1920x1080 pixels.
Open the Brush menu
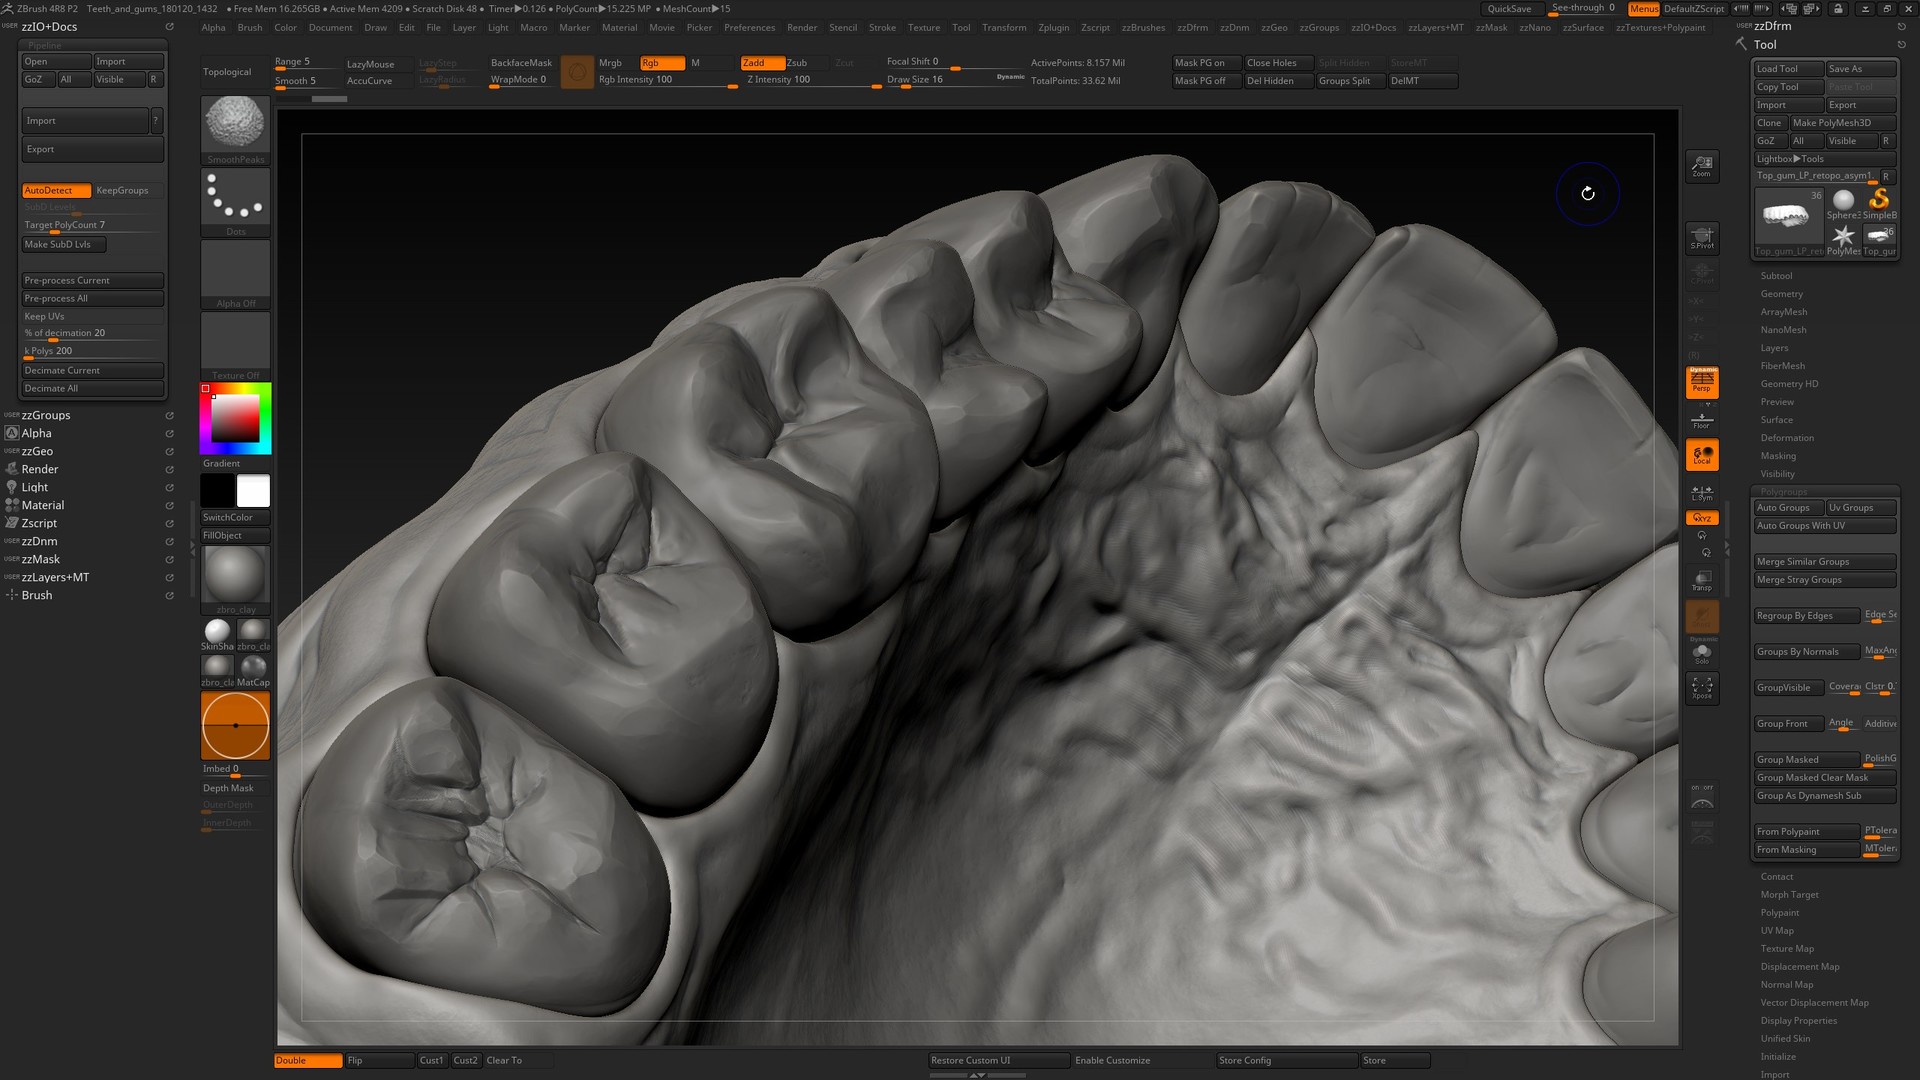point(250,28)
